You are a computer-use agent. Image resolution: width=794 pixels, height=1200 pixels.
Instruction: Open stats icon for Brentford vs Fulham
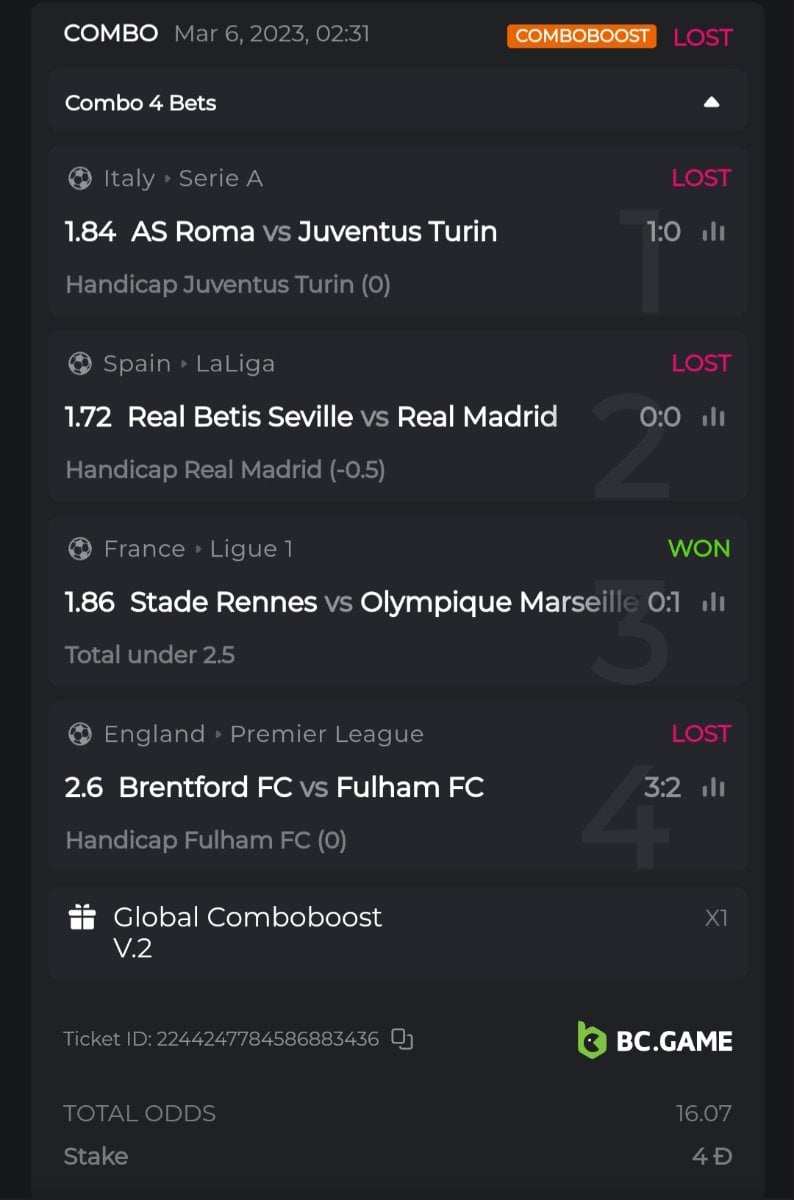click(x=713, y=788)
